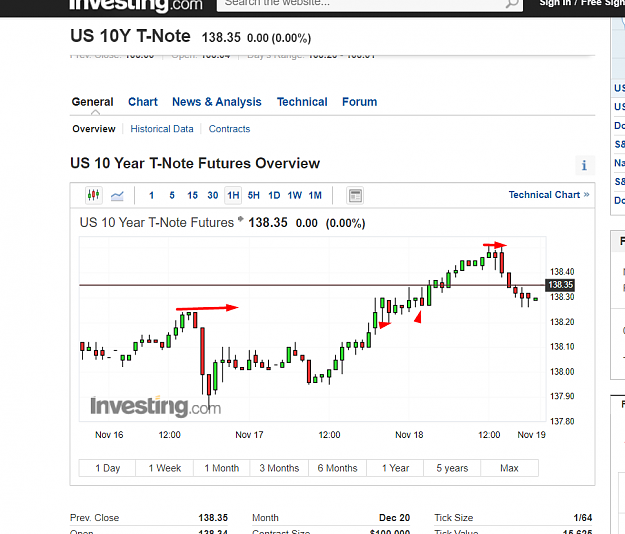Show the 6 Months range
625x534 pixels.
(x=337, y=468)
